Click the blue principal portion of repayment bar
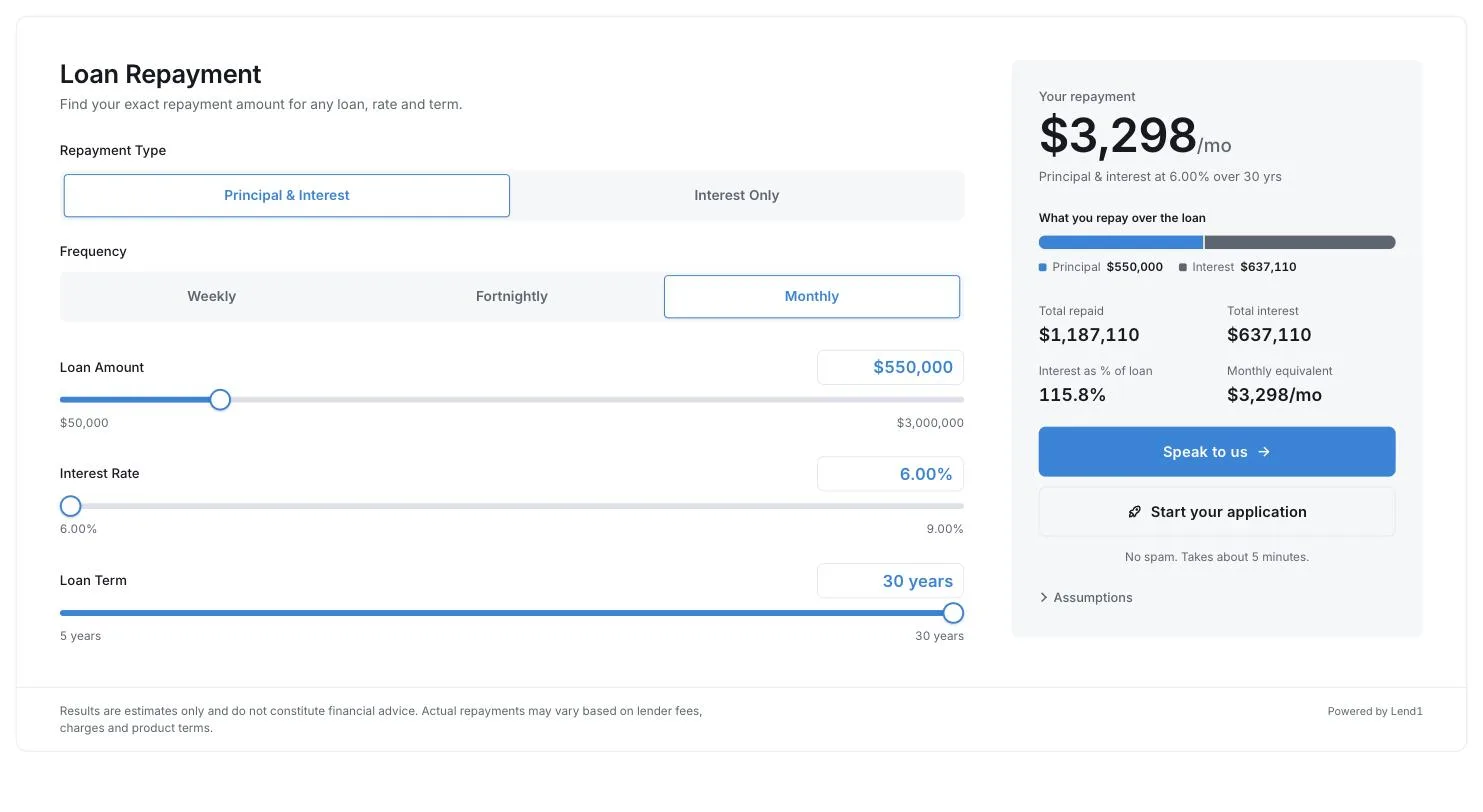Image resolution: width=1483 pixels, height=812 pixels. 1121,242
